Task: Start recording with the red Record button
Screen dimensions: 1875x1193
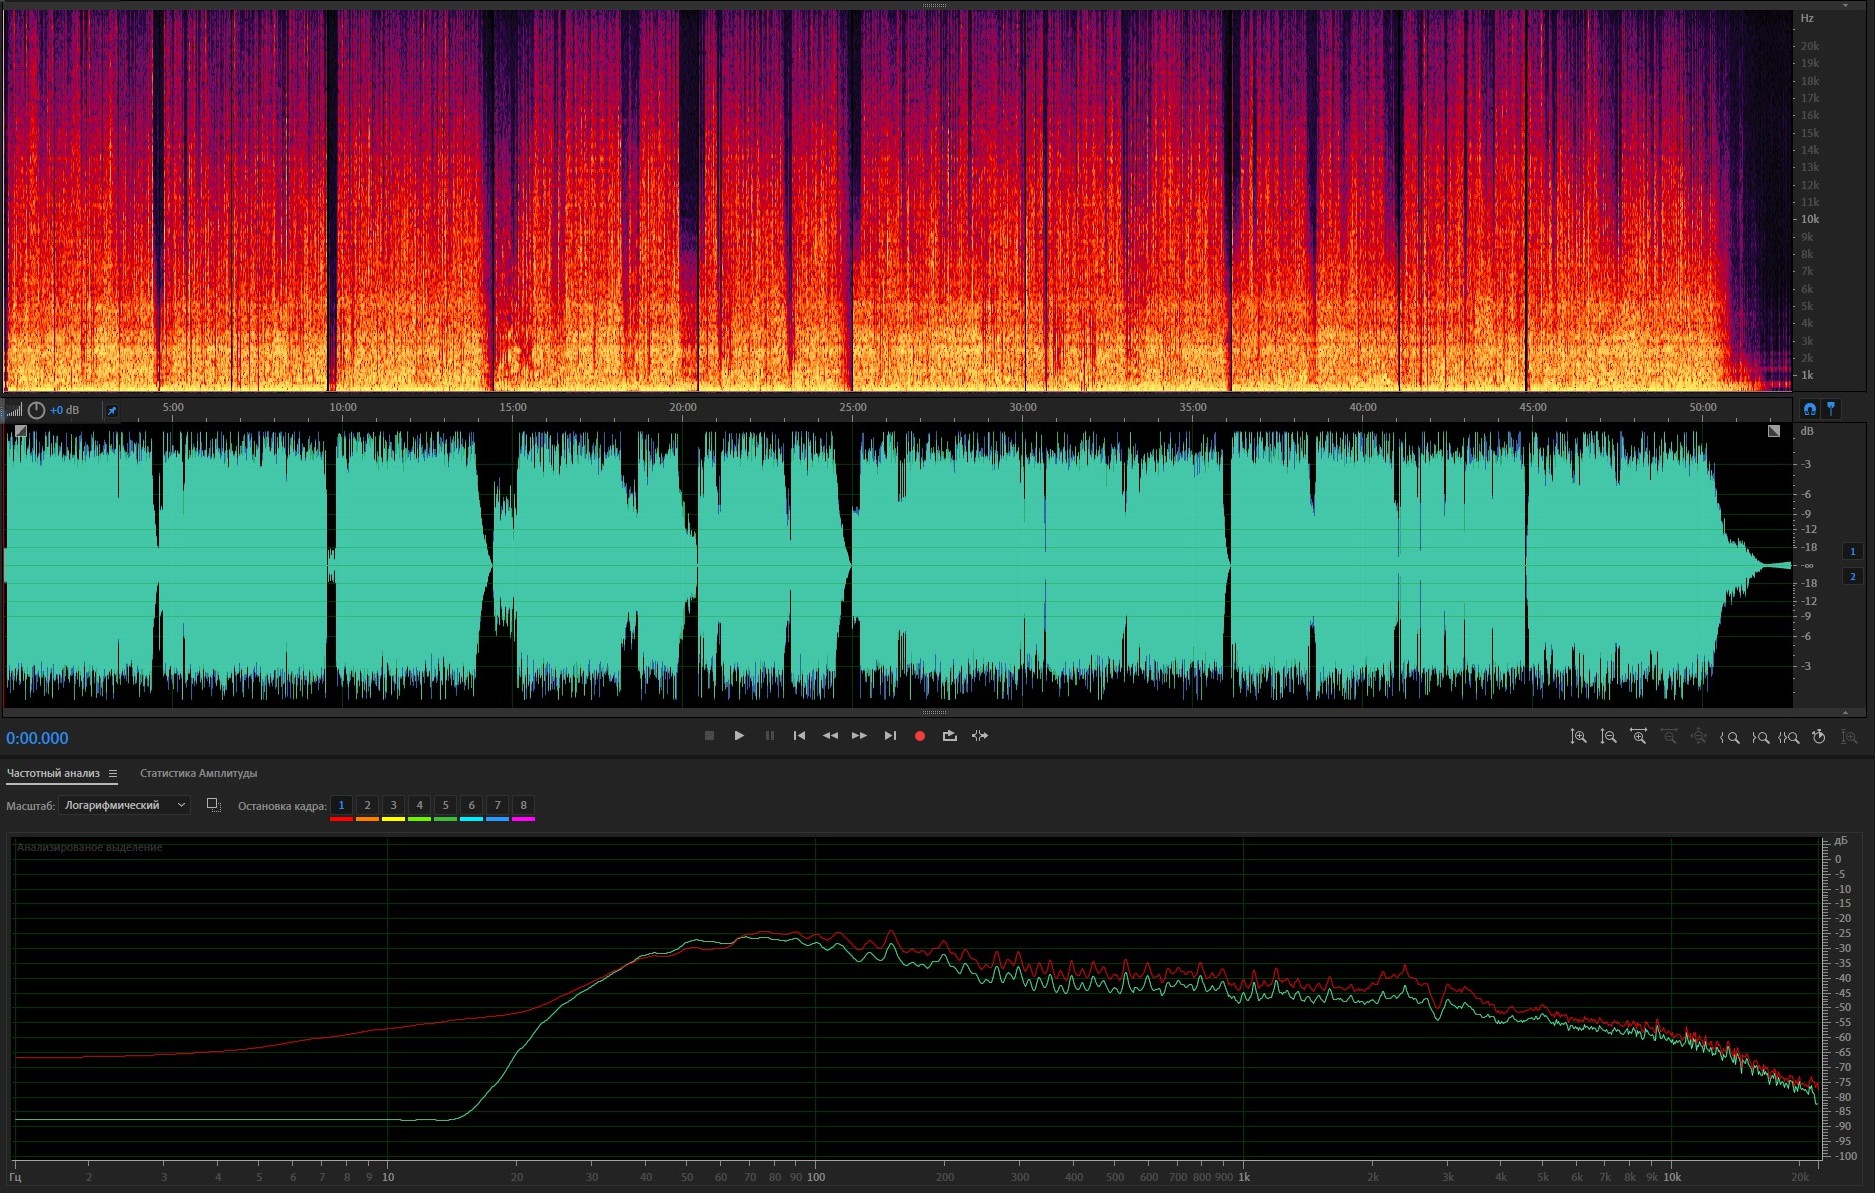Action: click(x=920, y=736)
